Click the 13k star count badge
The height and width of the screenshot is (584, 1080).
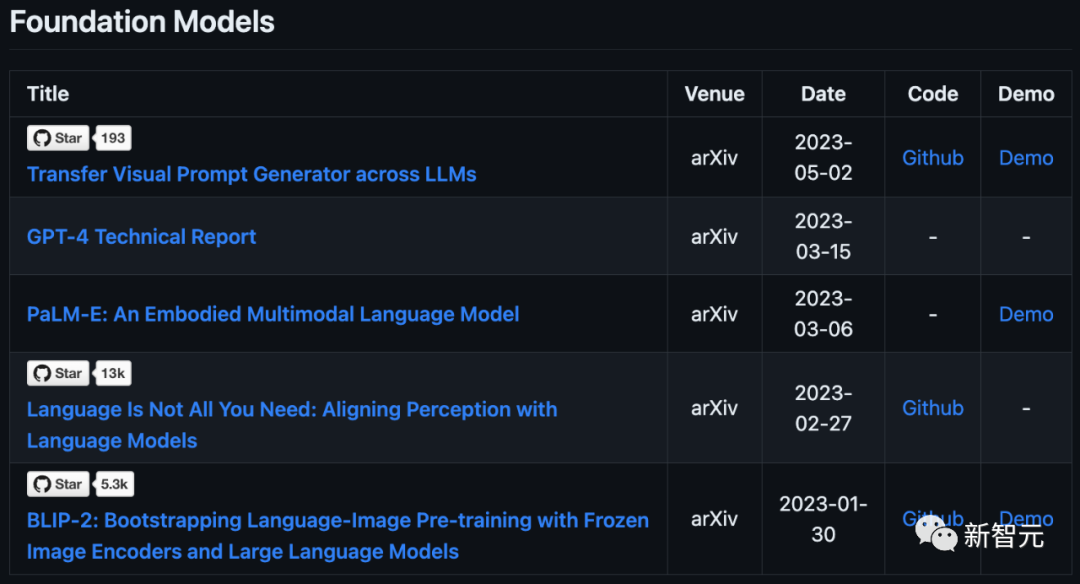click(x=113, y=373)
